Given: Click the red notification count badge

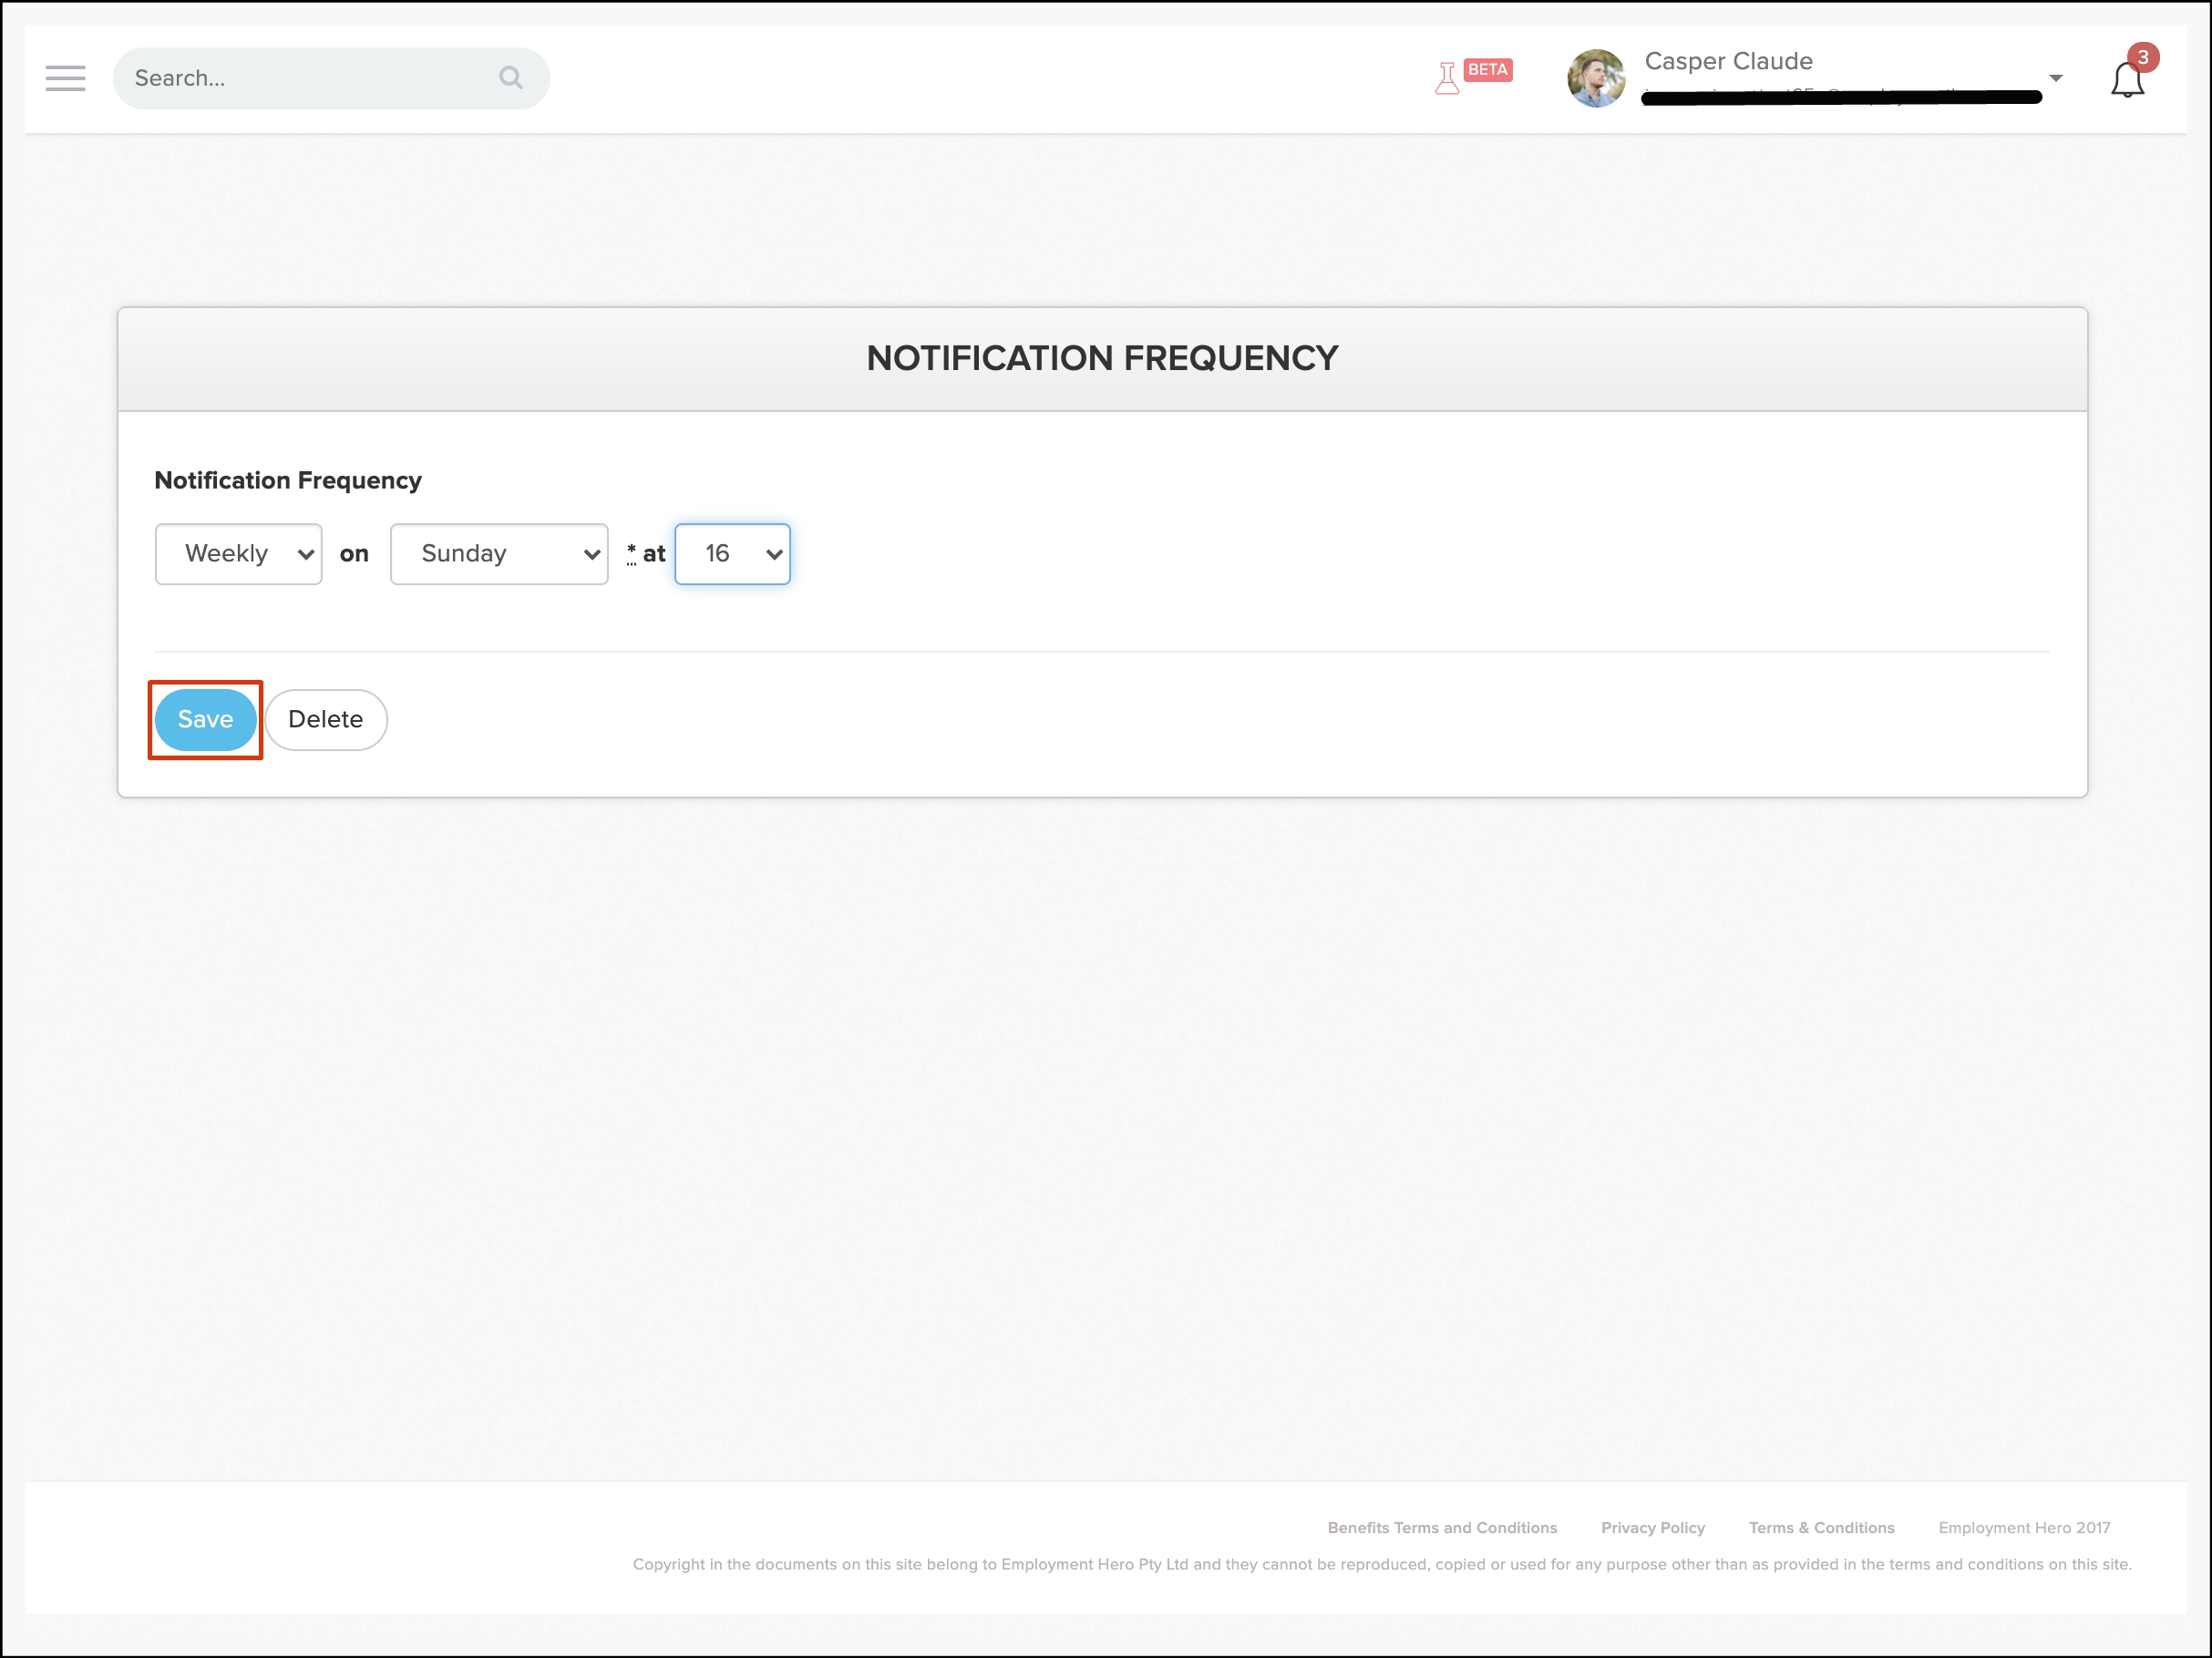Looking at the screenshot, I should pyautogui.click(x=2142, y=57).
